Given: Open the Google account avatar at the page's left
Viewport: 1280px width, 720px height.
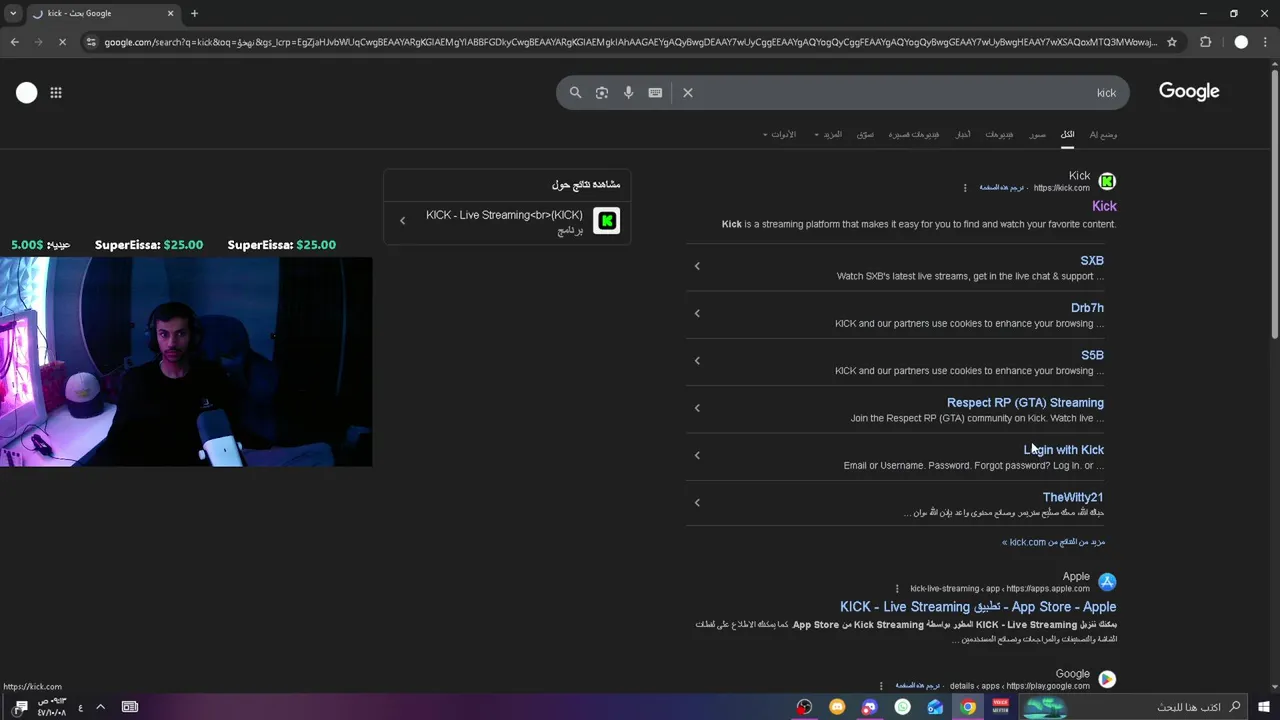Looking at the screenshot, I should coord(27,92).
